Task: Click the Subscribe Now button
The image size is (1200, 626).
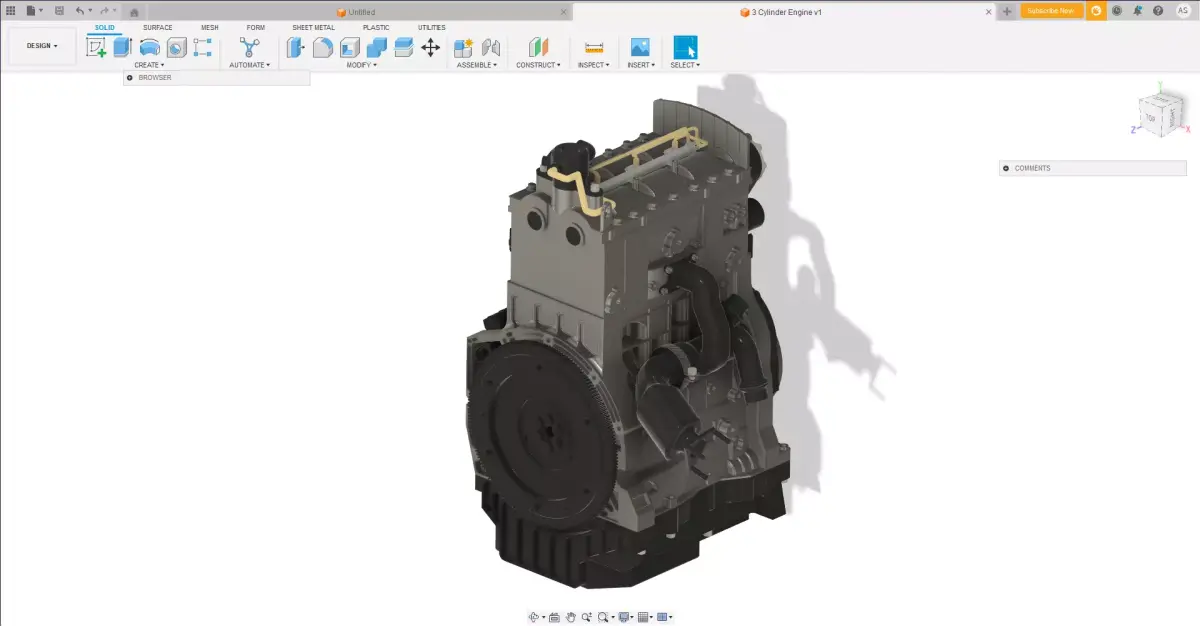Action: tap(1051, 11)
